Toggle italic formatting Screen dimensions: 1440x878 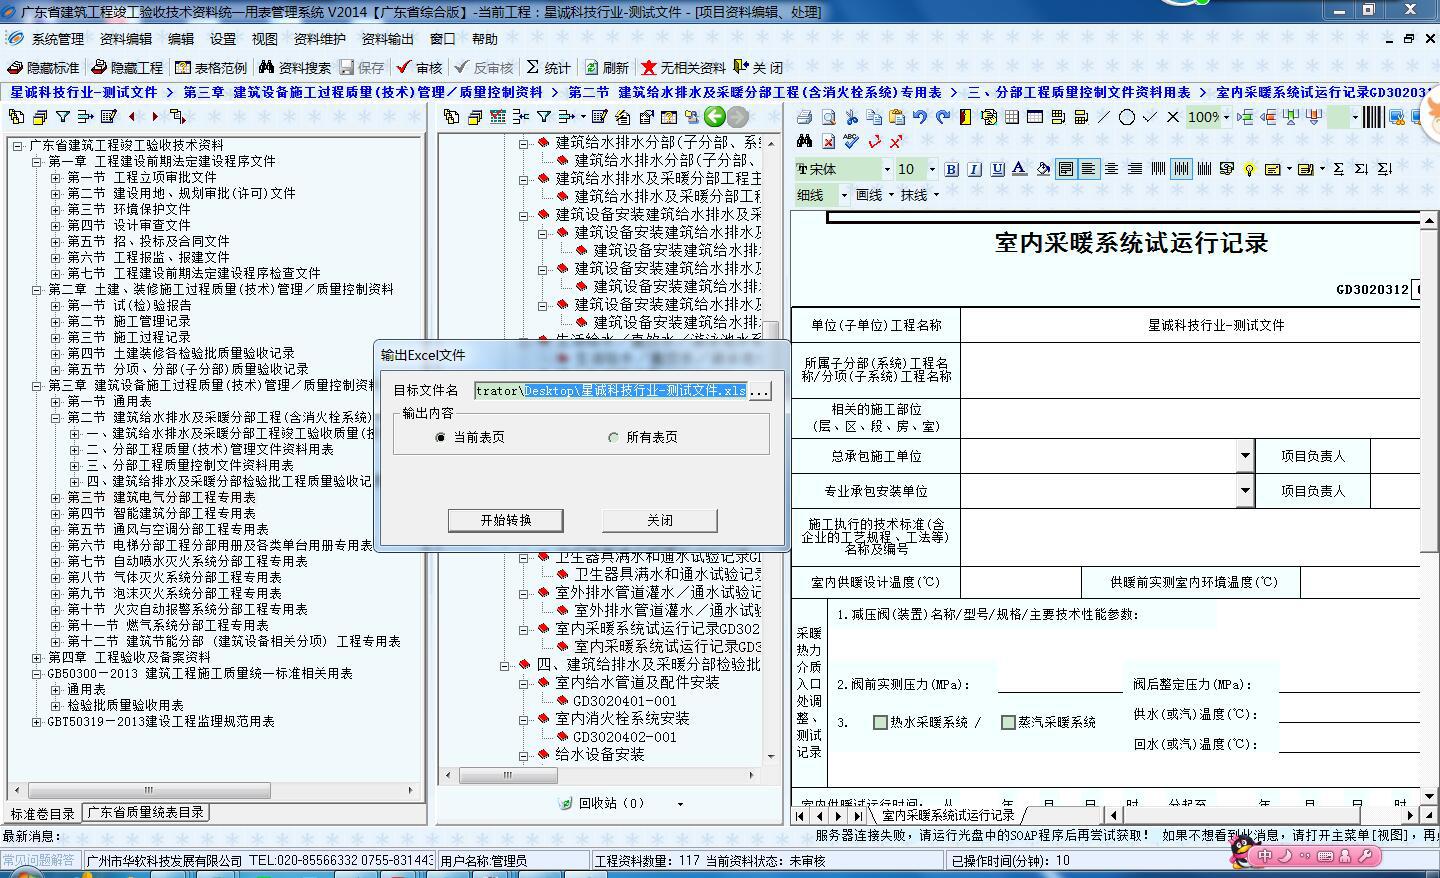pos(974,169)
